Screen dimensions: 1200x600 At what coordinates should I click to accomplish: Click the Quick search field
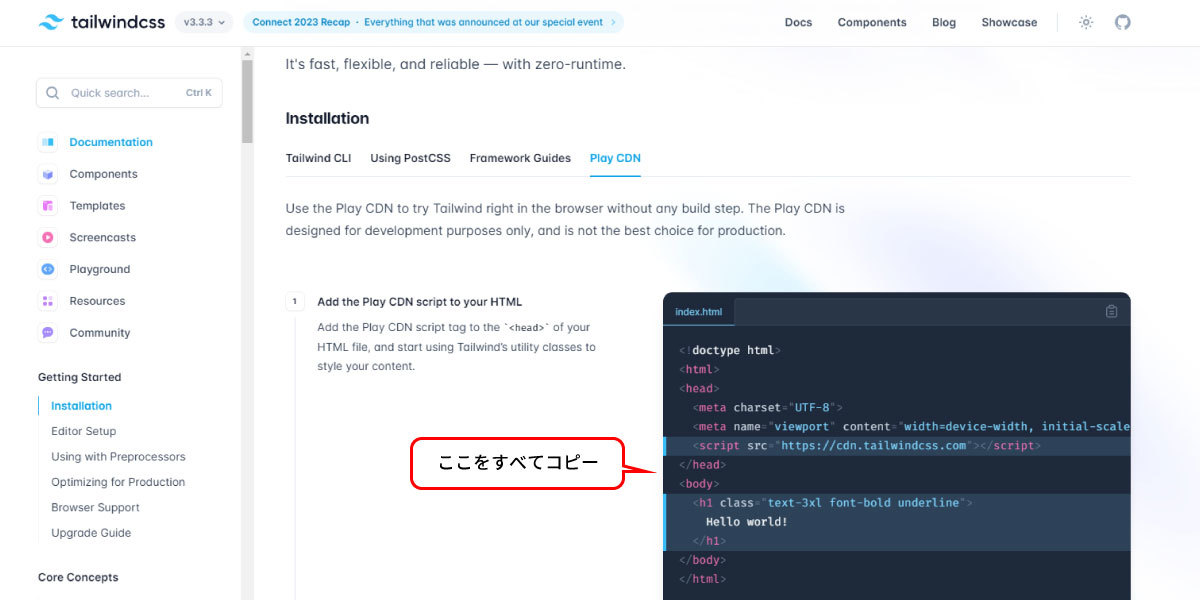pos(129,93)
